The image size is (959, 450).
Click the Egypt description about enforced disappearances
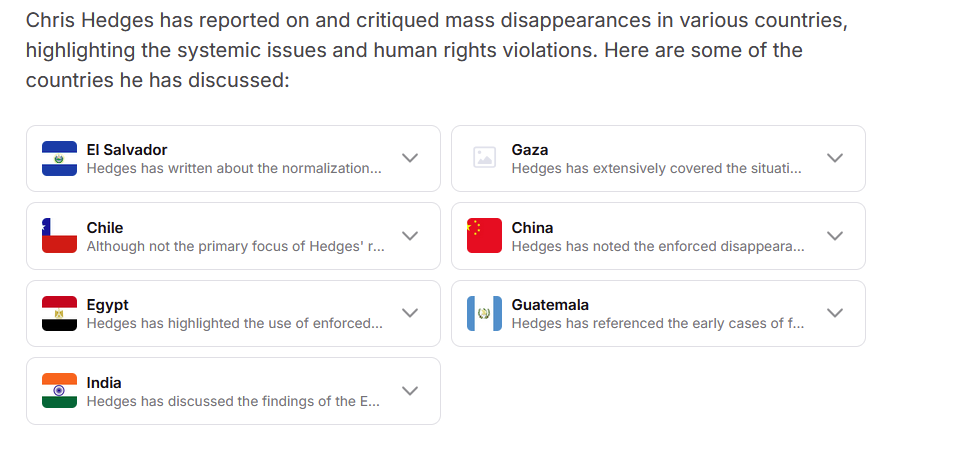(235, 323)
